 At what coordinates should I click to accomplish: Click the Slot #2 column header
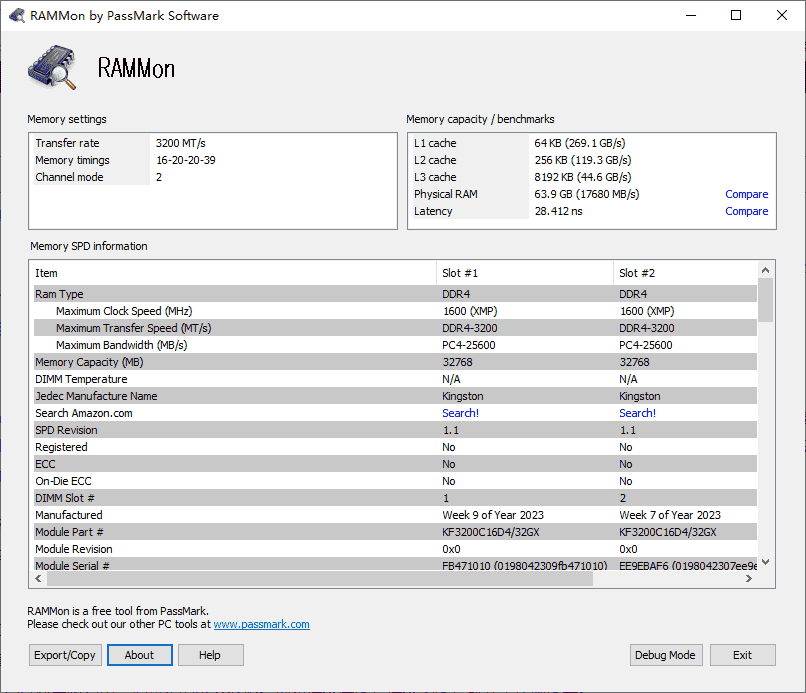685,273
